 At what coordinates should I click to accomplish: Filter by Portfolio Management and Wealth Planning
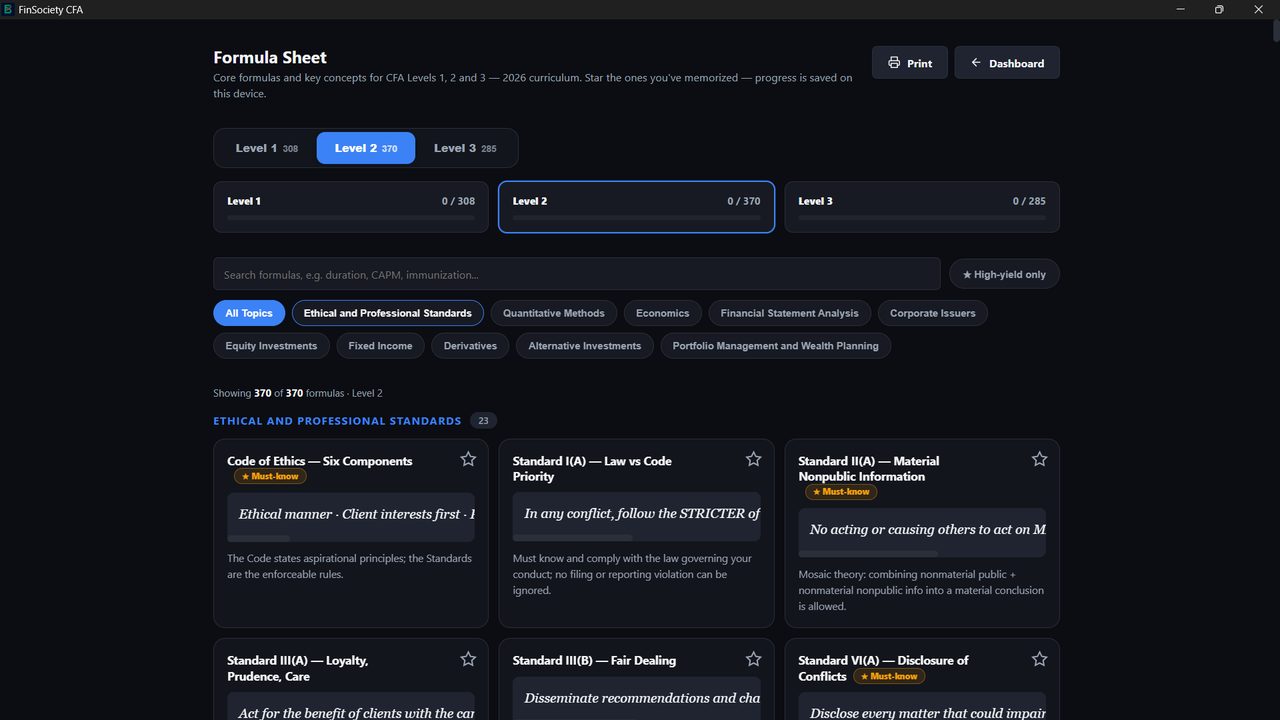776,346
